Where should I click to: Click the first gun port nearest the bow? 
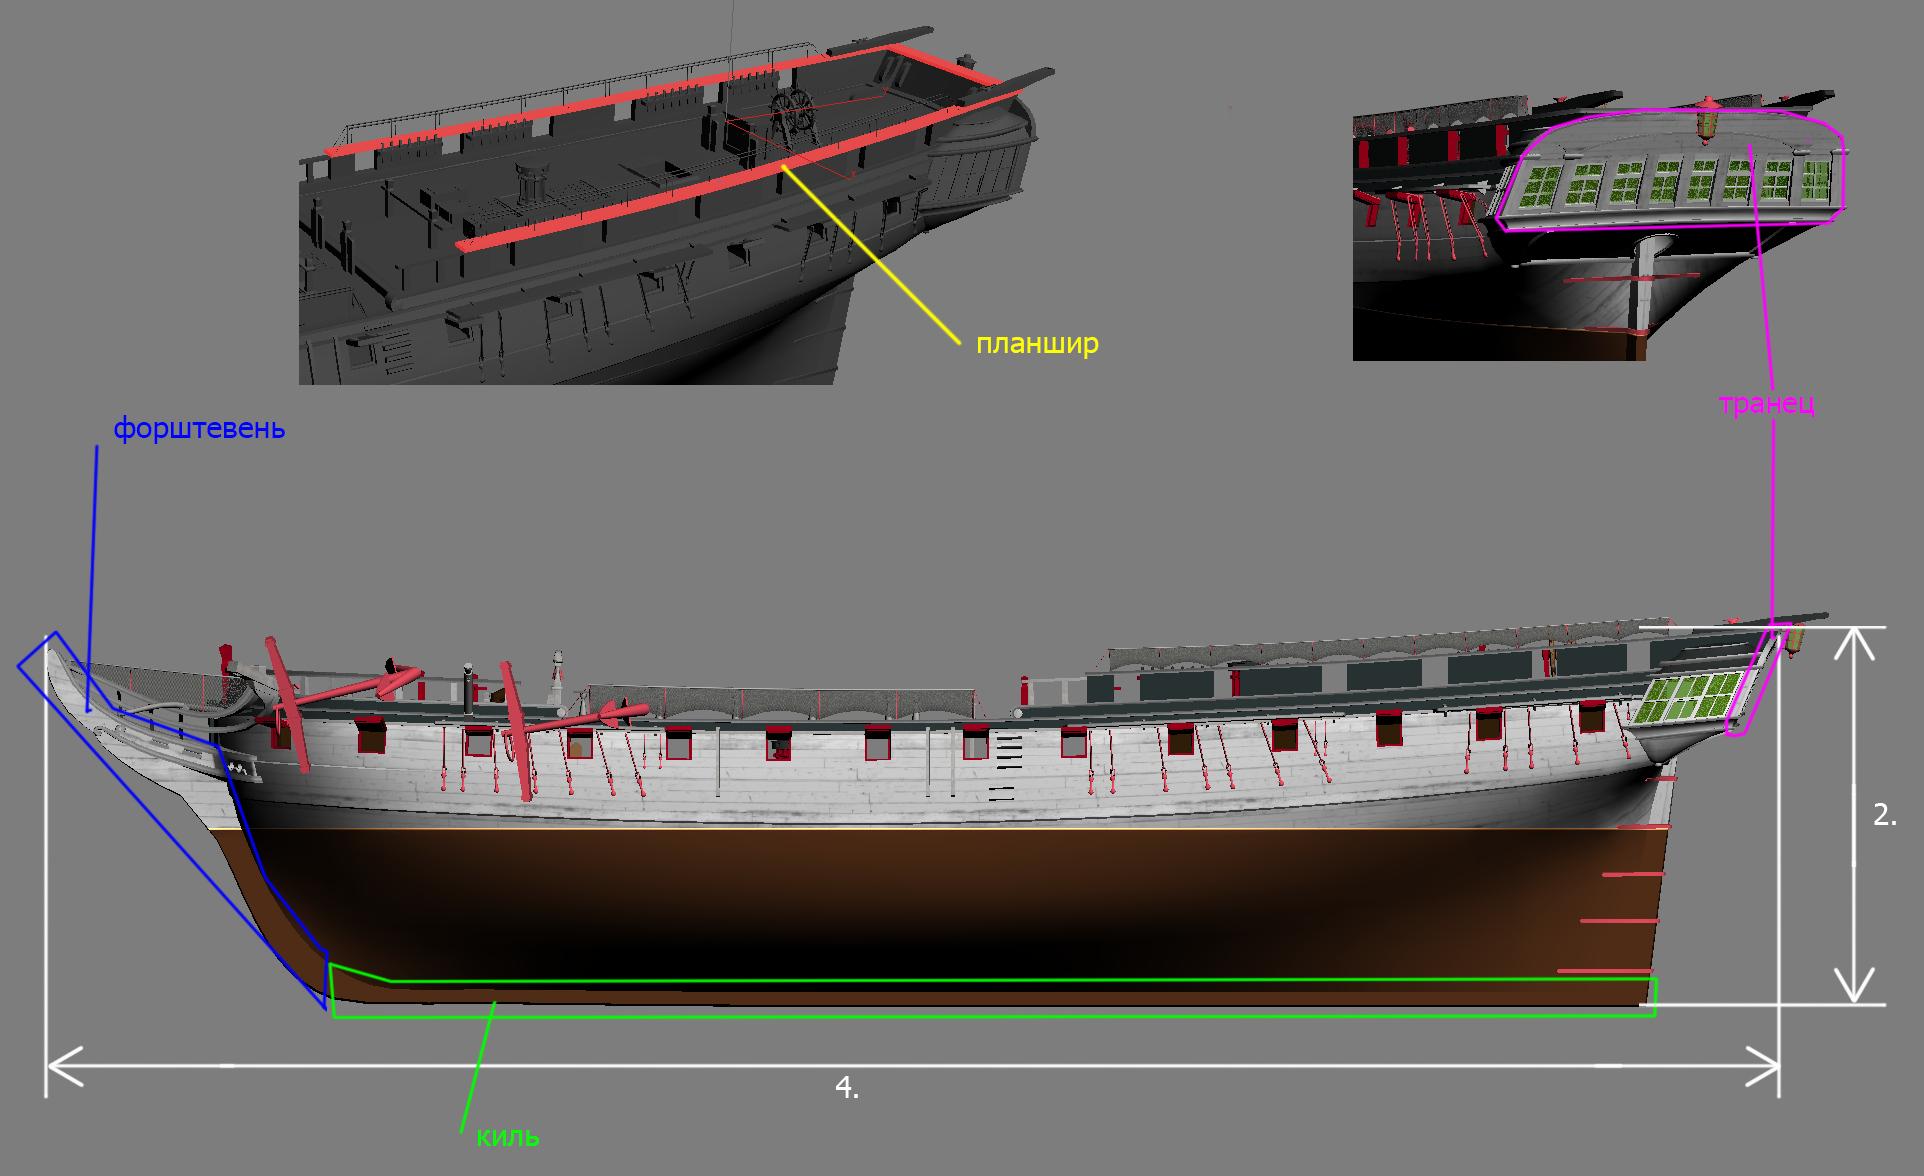click(x=371, y=735)
